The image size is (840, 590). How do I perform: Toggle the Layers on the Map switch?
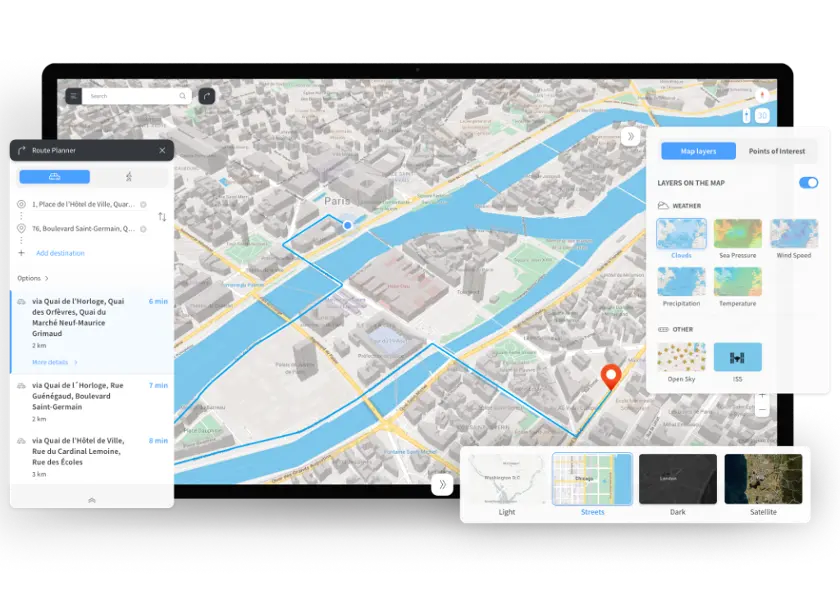pyautogui.click(x=808, y=183)
